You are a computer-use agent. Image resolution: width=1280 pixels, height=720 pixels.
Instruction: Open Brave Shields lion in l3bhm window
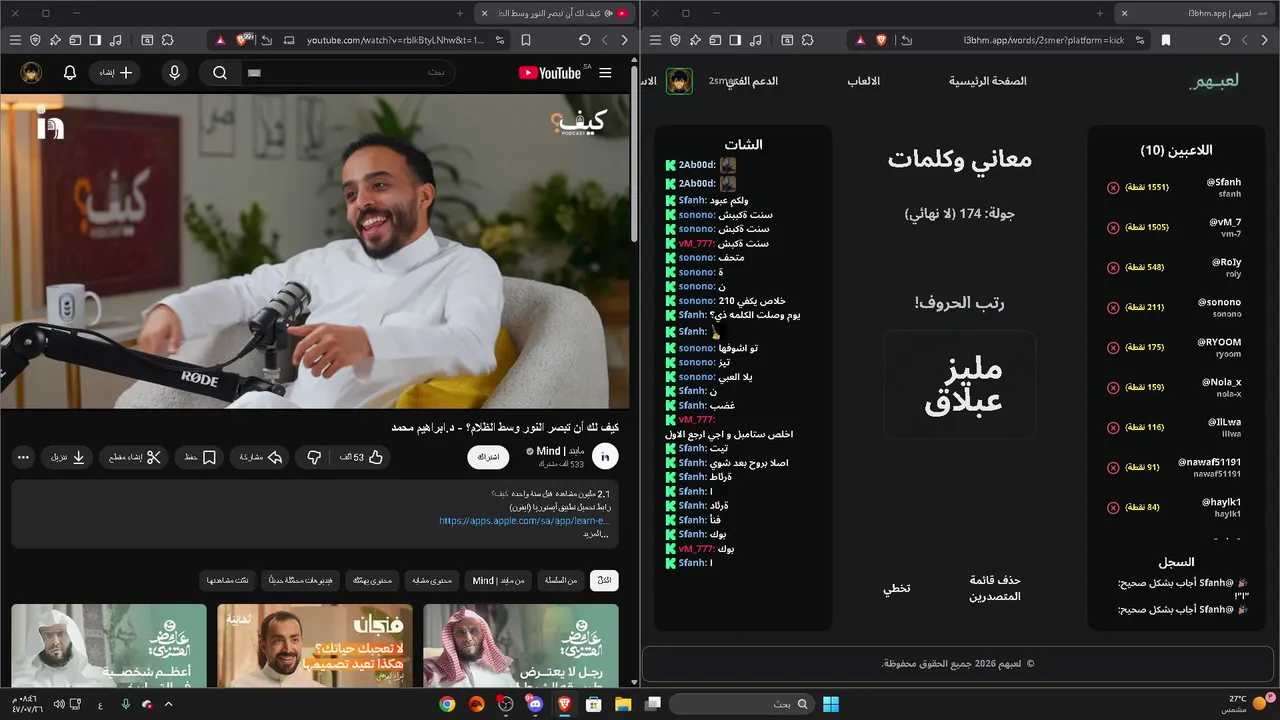coord(881,40)
